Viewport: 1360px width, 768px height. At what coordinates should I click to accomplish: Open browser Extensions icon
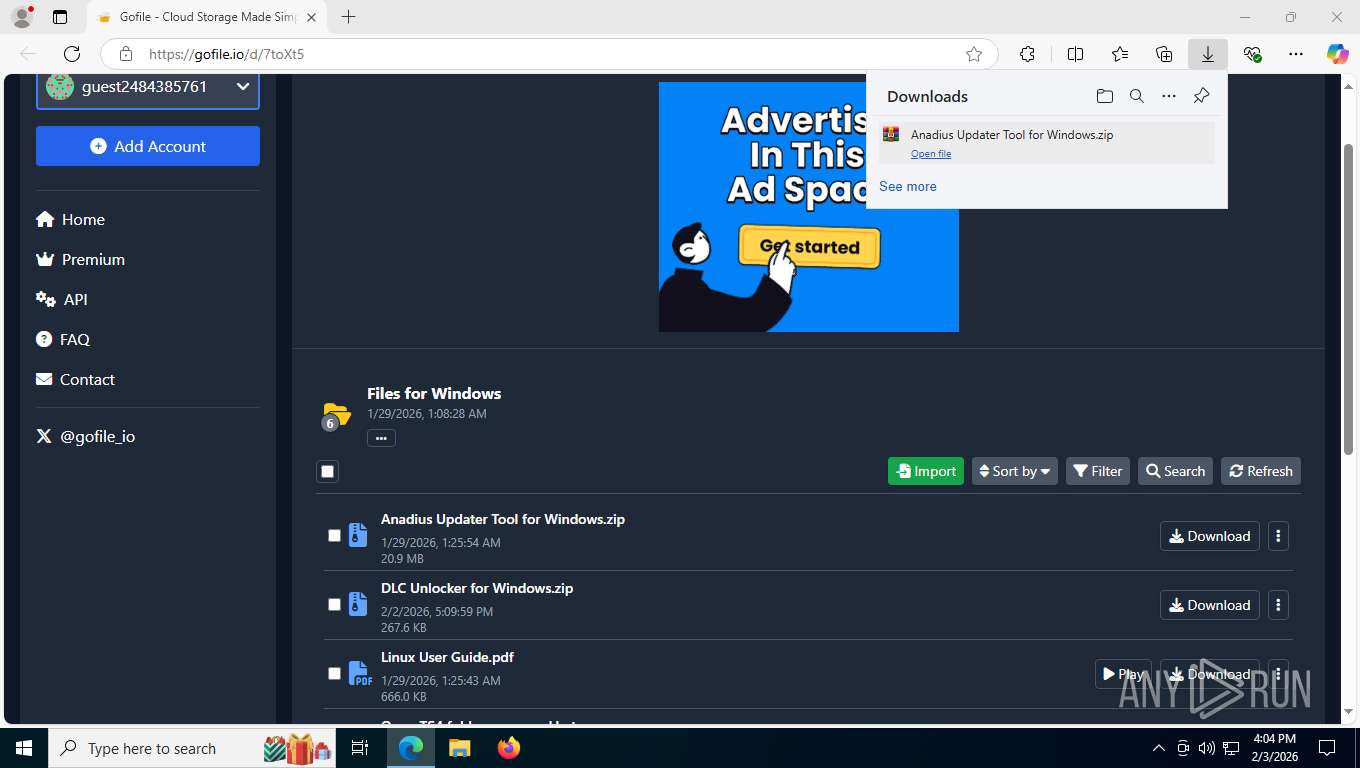coord(1027,54)
